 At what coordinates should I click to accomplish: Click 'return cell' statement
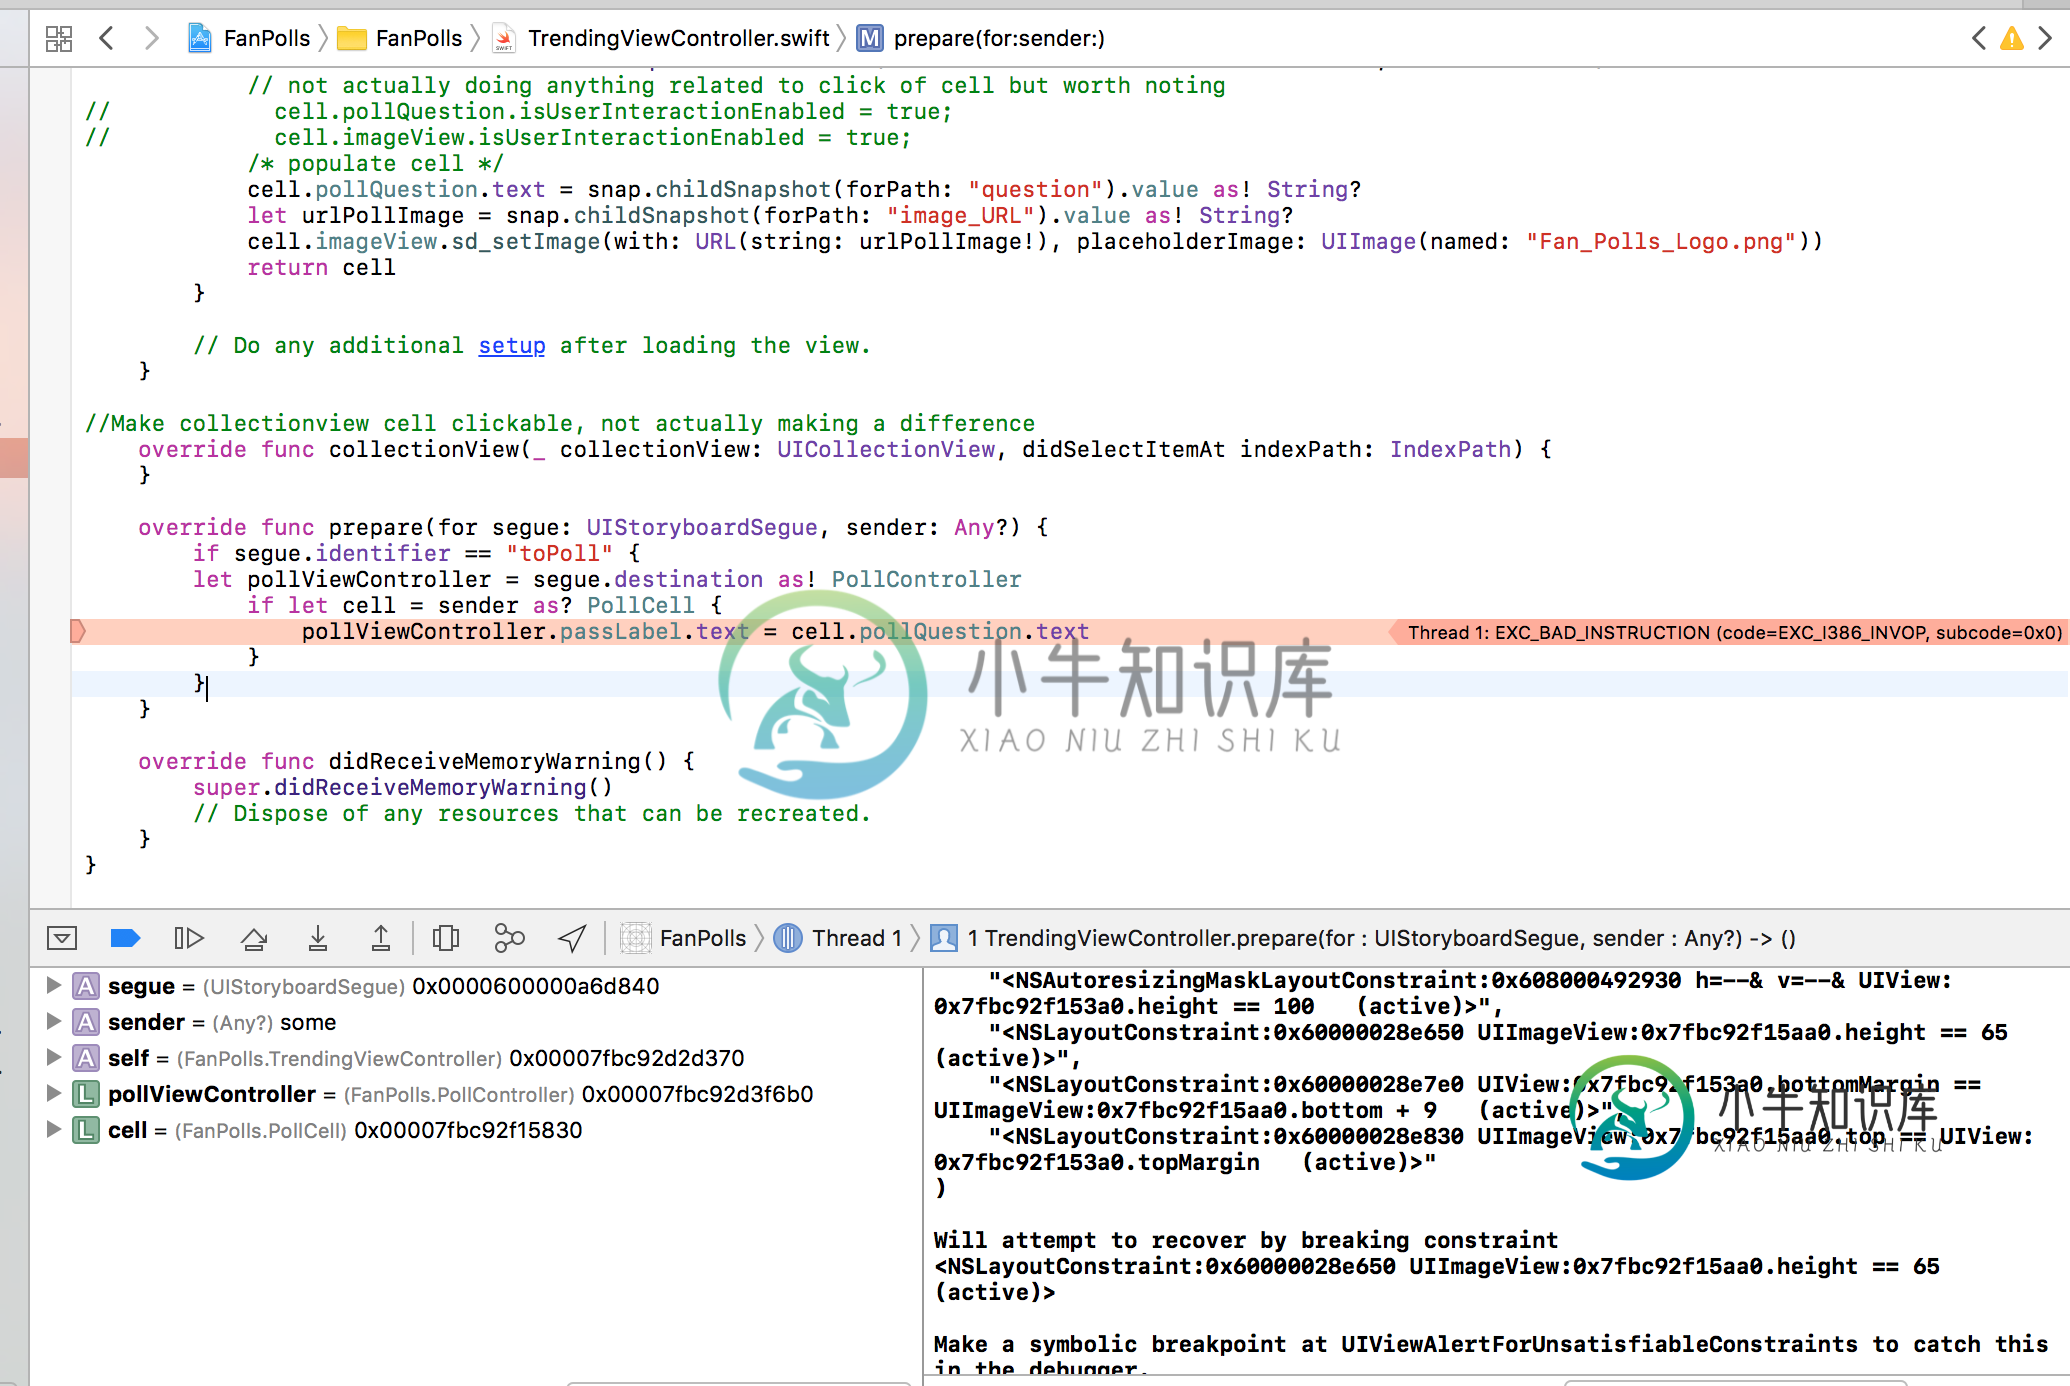click(x=322, y=268)
